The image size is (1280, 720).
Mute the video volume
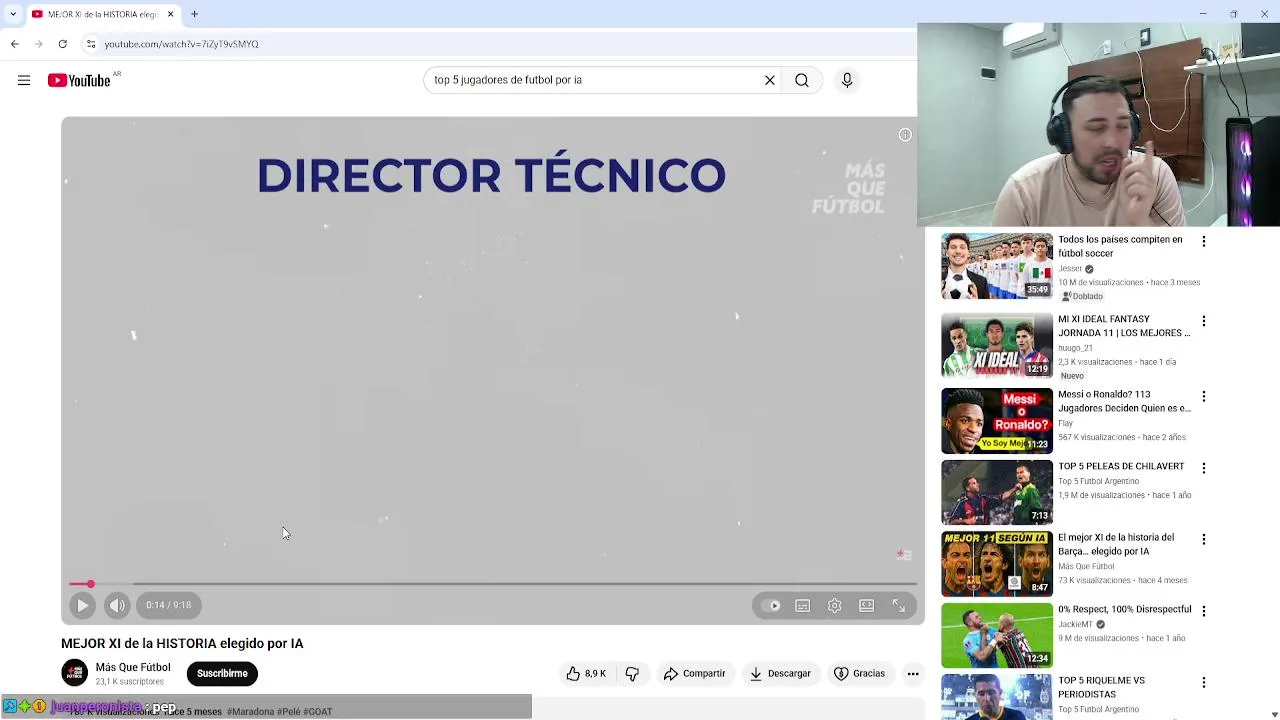tap(117, 605)
